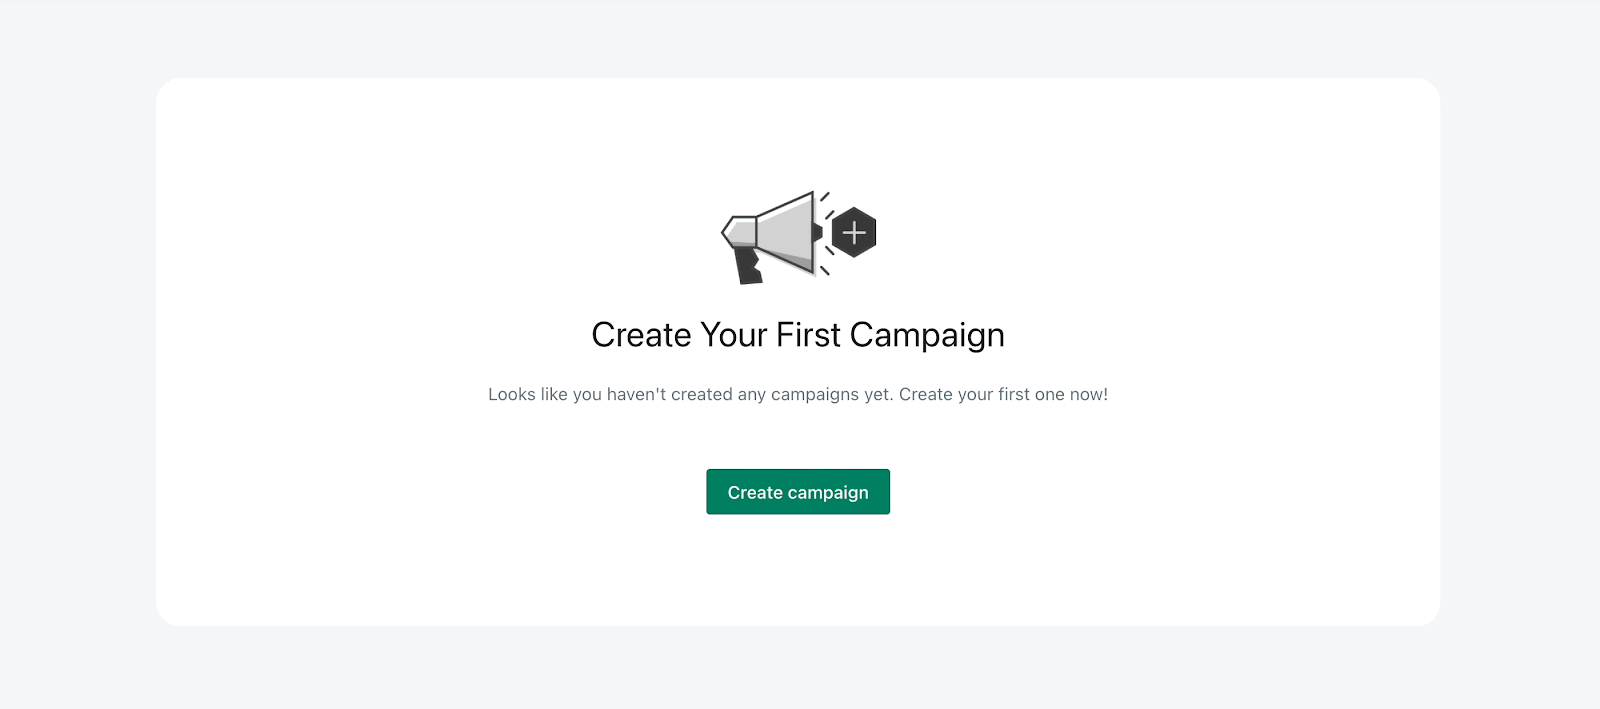Click the word "Looks" starting the description
The image size is (1600, 709).
511,394
